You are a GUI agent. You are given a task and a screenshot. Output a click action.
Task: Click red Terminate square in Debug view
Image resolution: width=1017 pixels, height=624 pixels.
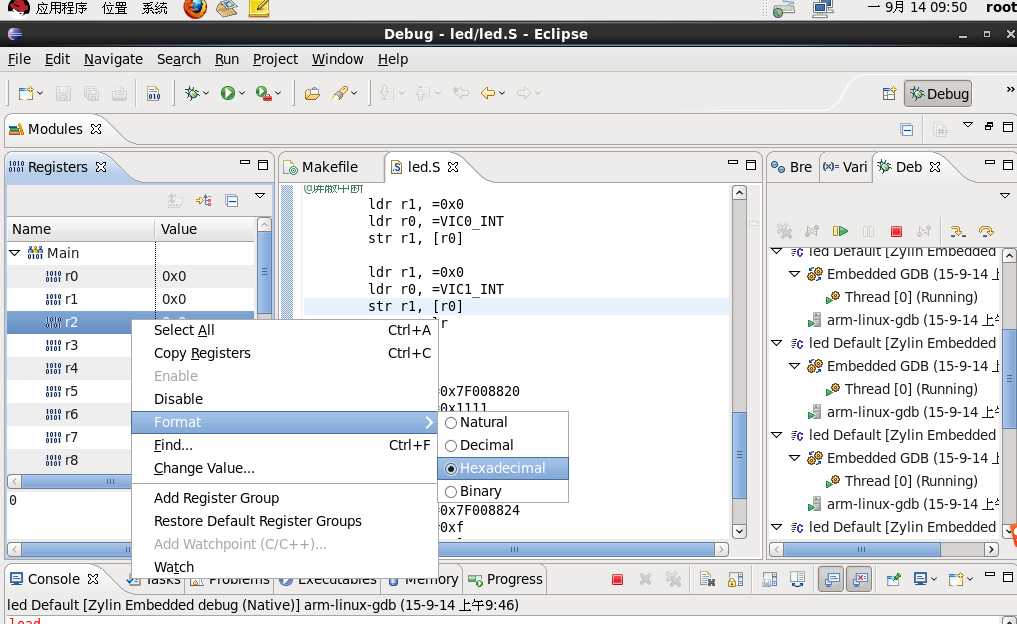click(x=896, y=231)
